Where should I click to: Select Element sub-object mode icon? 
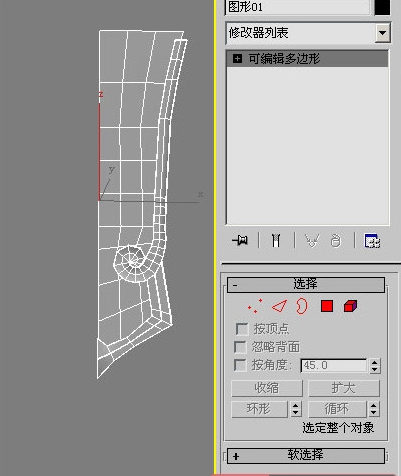coord(350,306)
